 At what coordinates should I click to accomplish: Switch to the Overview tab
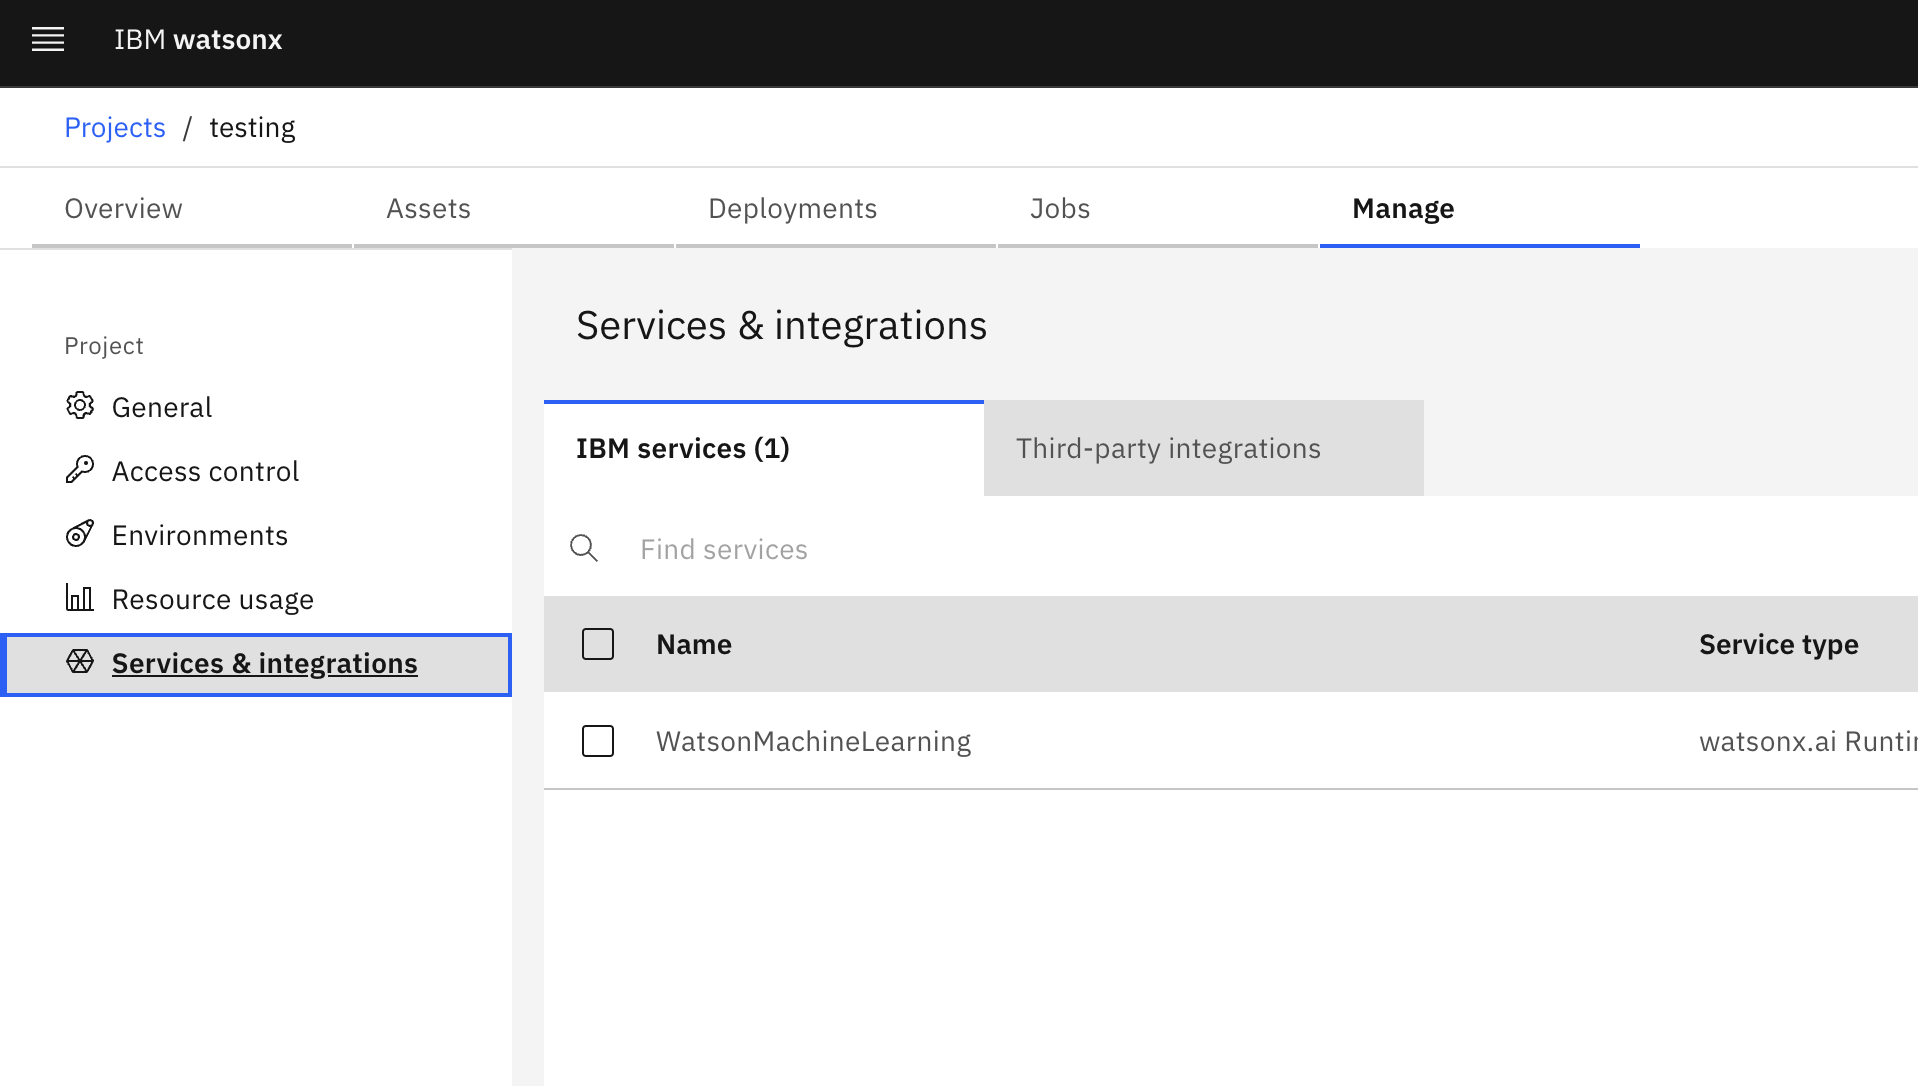[x=192, y=208]
